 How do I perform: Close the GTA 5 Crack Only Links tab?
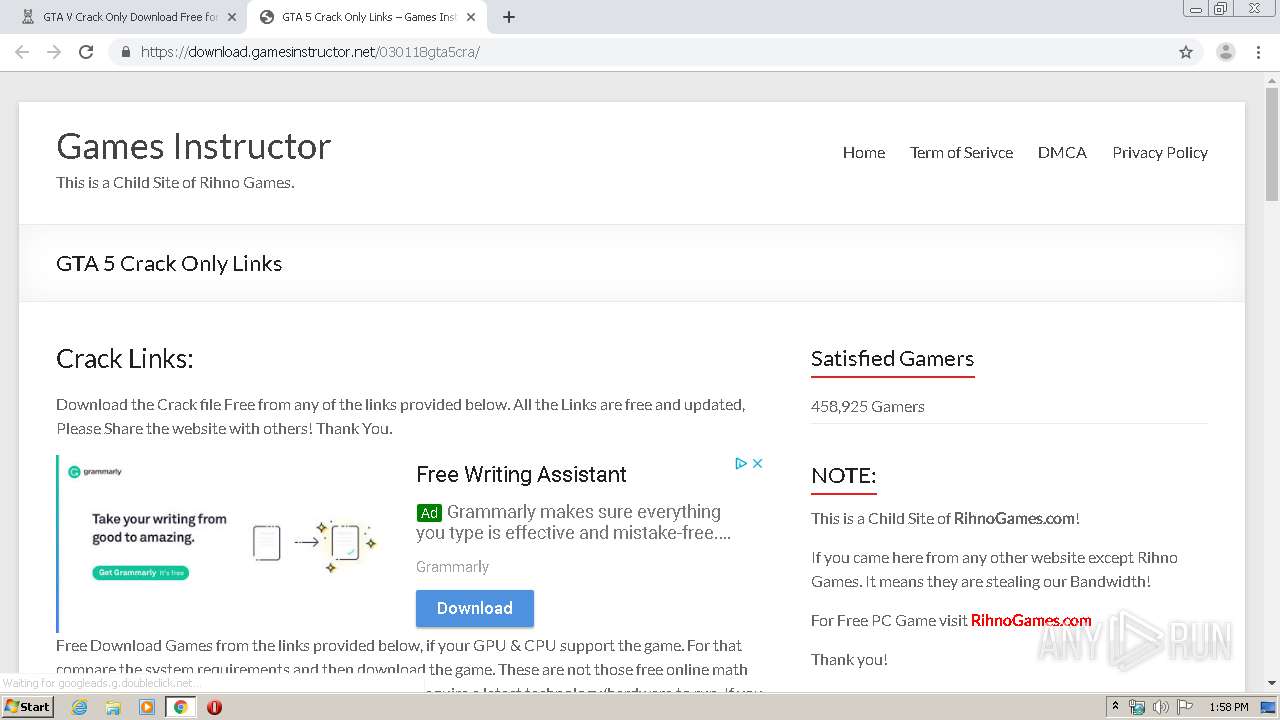(x=472, y=17)
